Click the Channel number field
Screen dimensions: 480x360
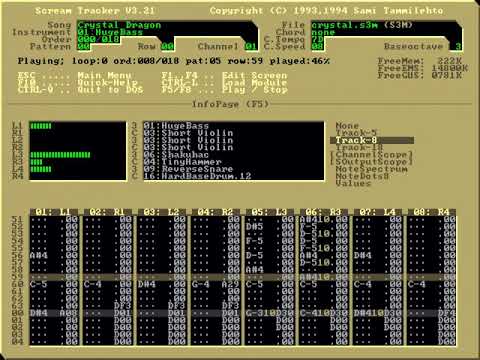tap(251, 47)
